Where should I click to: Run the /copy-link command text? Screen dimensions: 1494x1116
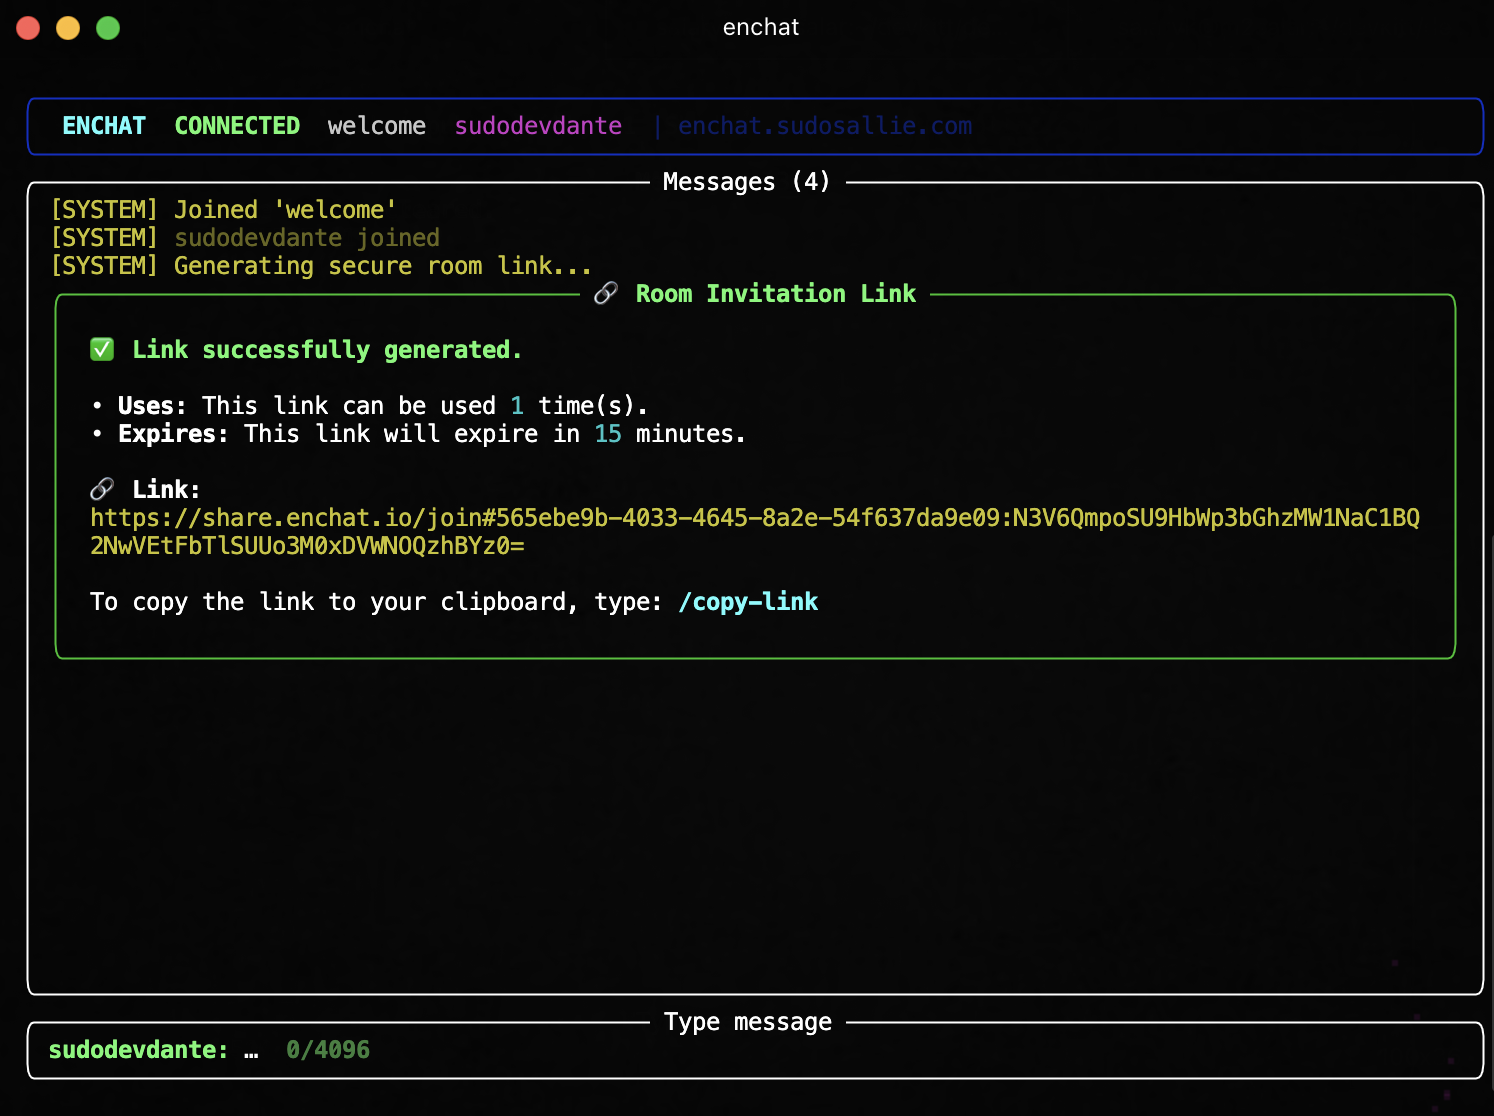pos(748,601)
